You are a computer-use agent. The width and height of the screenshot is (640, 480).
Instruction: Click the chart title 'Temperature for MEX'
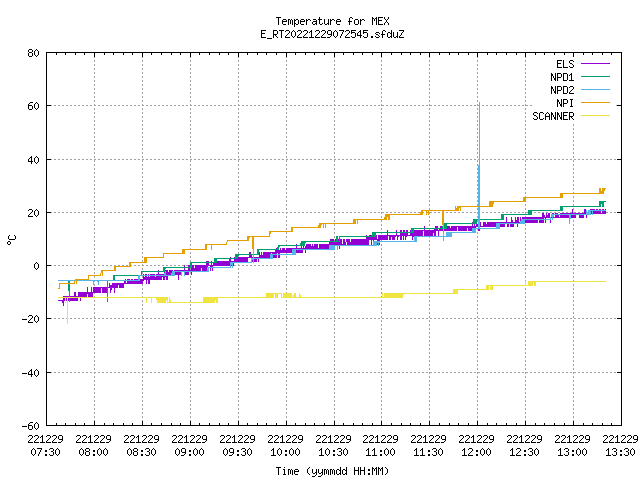(332, 21)
